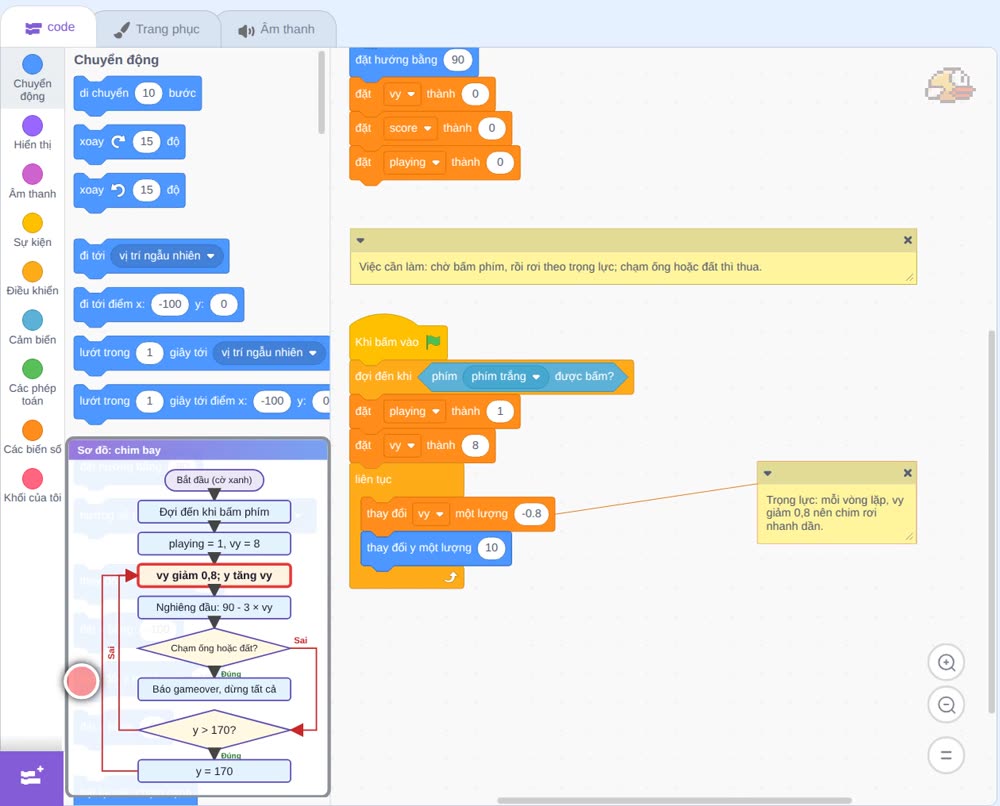Switch to the code tab
This screenshot has width=1000, height=806.
coord(49,27)
